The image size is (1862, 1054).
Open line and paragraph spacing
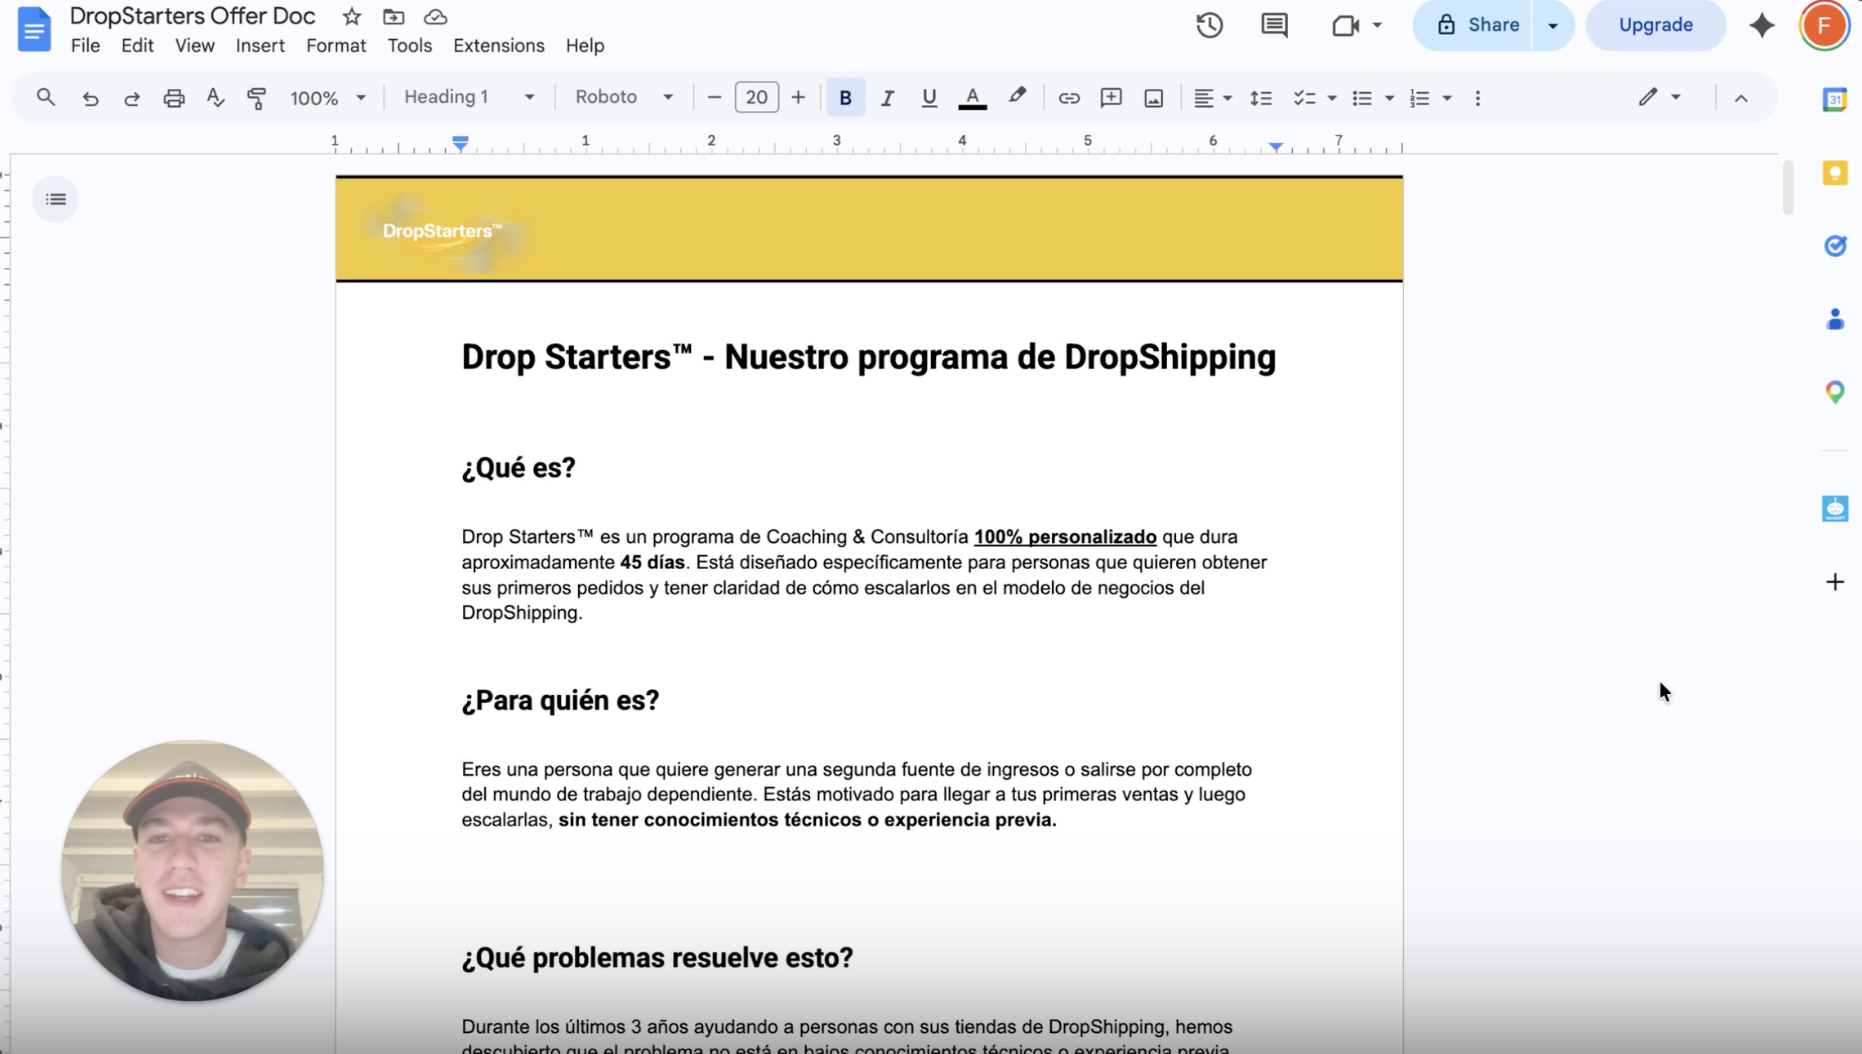pyautogui.click(x=1261, y=98)
